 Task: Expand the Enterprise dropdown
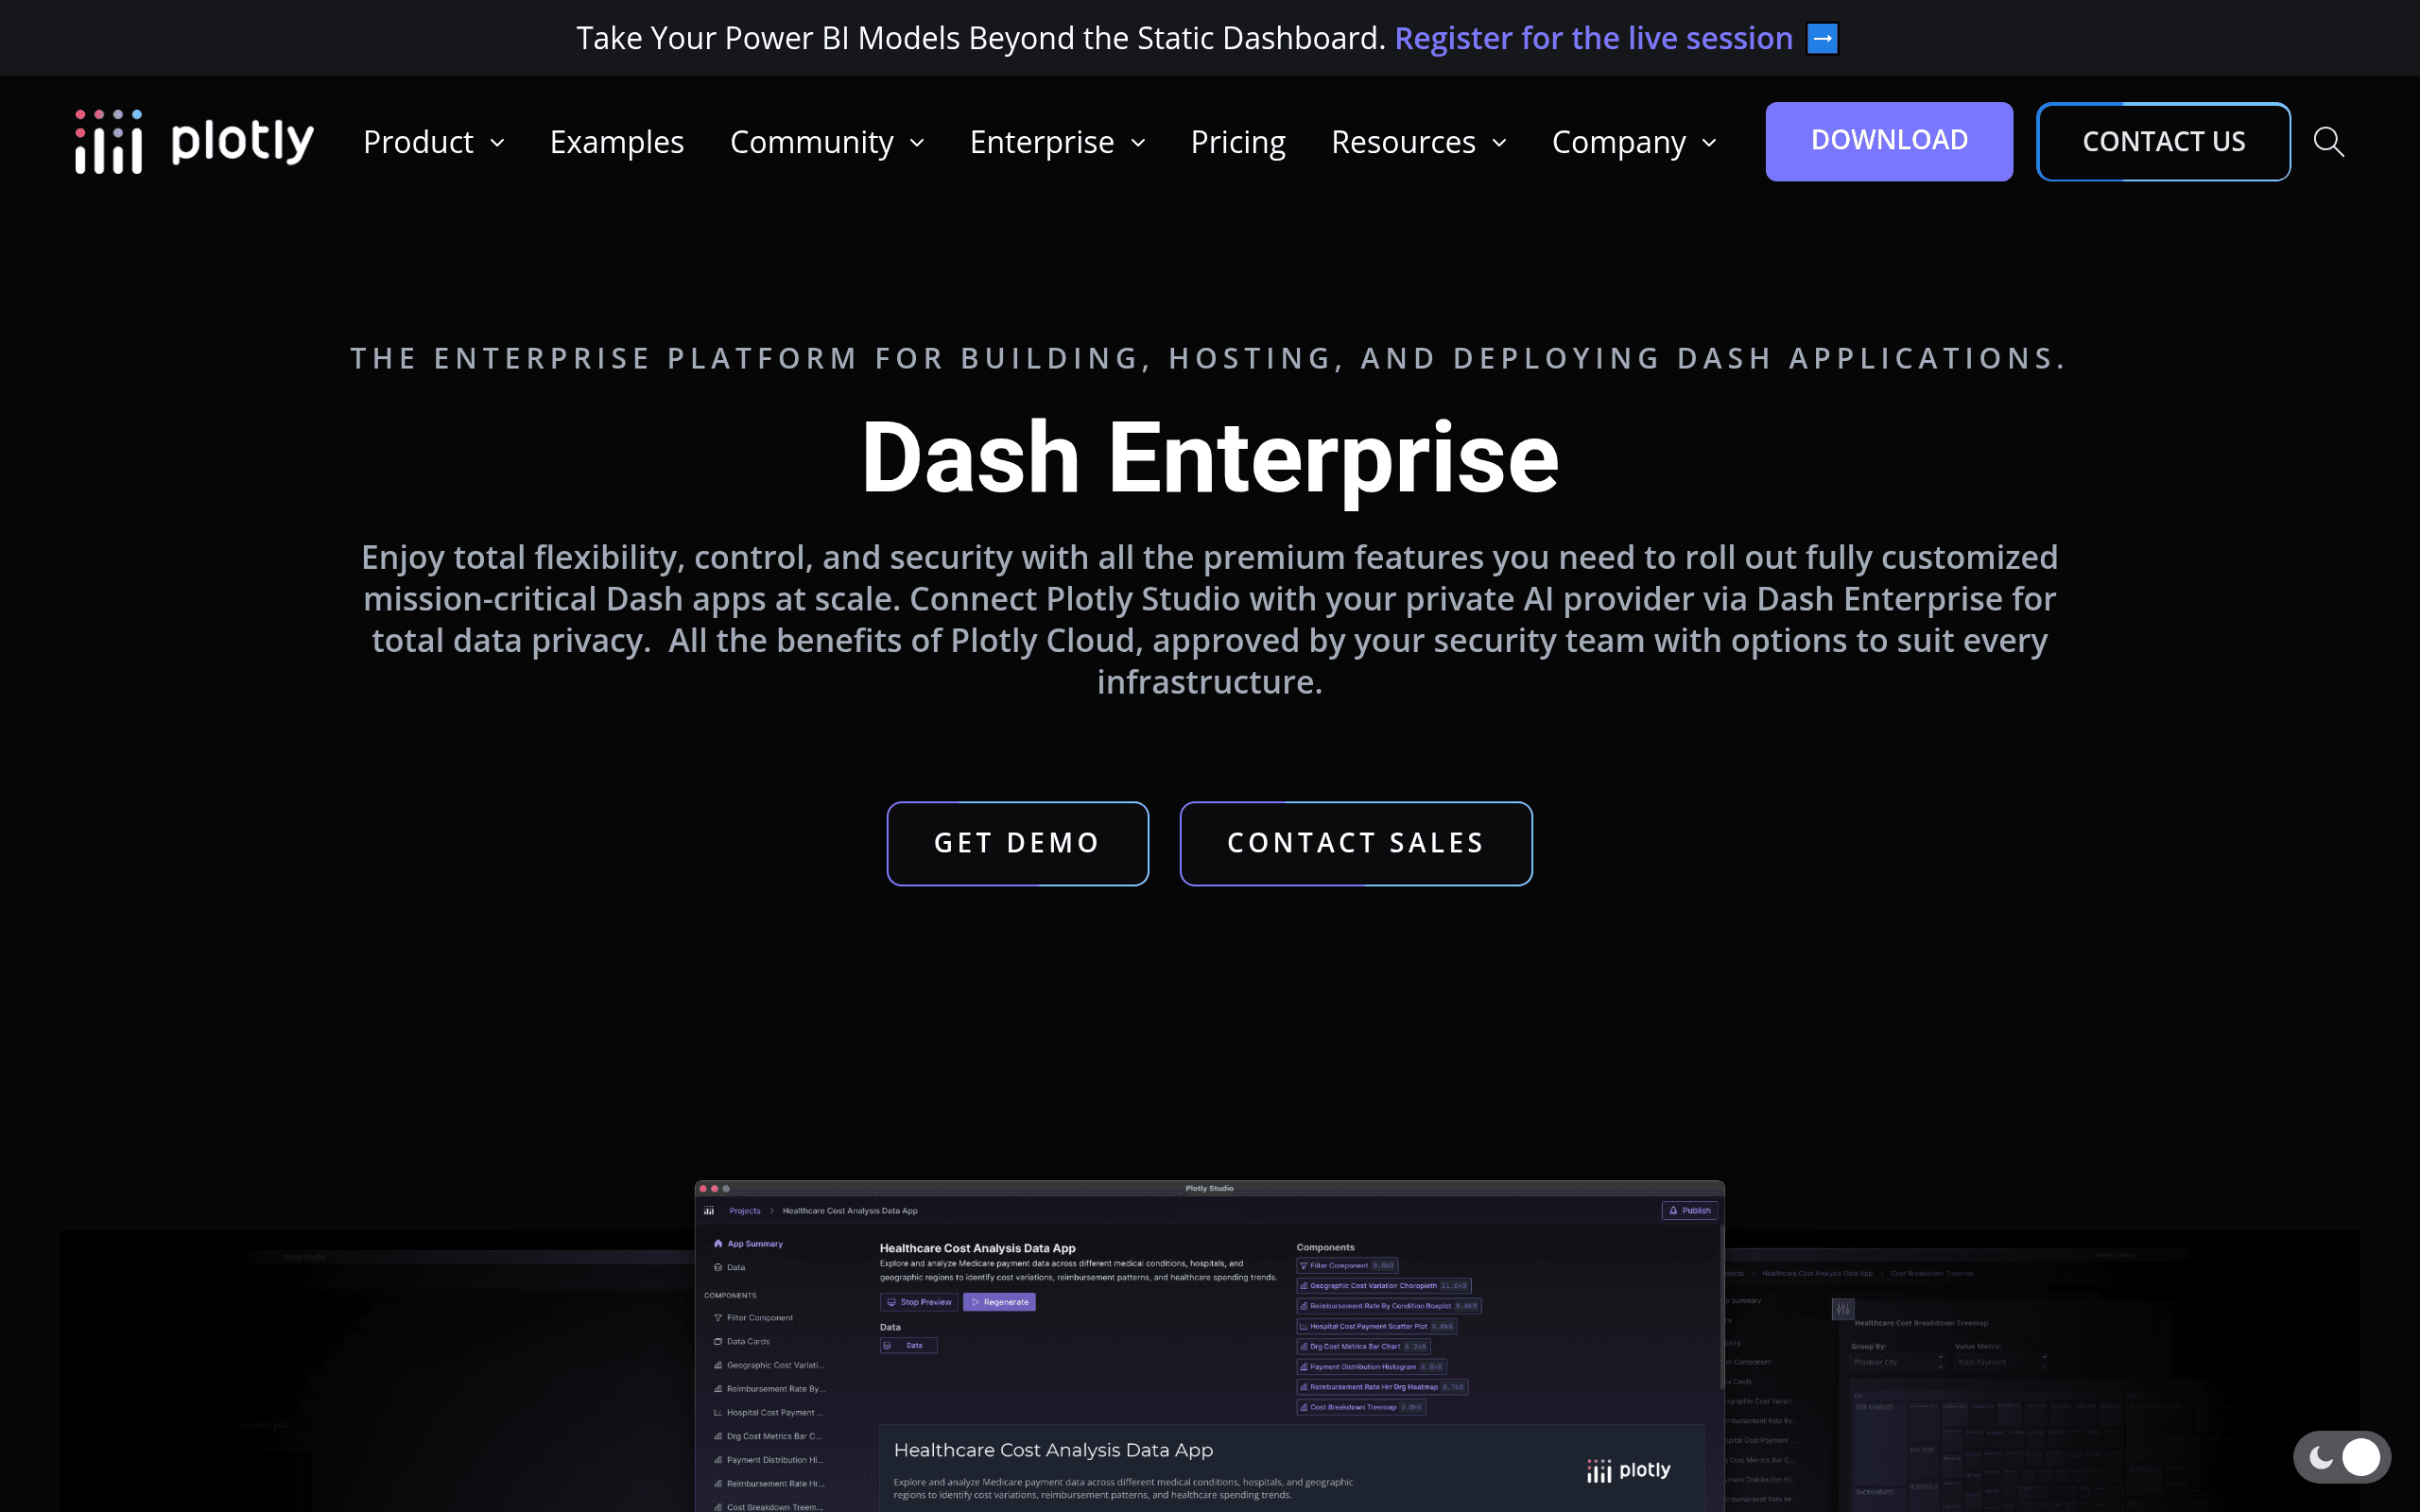pyautogui.click(x=1057, y=142)
